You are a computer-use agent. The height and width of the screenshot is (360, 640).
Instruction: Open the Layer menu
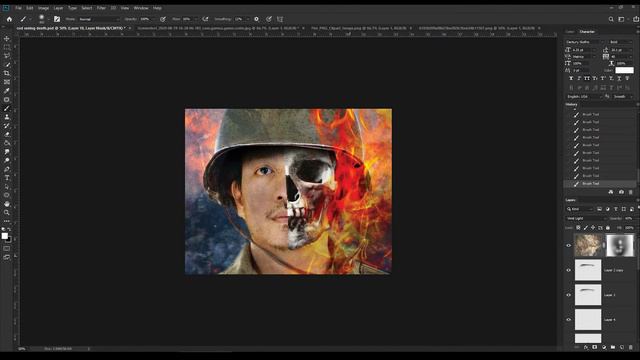coord(58,8)
